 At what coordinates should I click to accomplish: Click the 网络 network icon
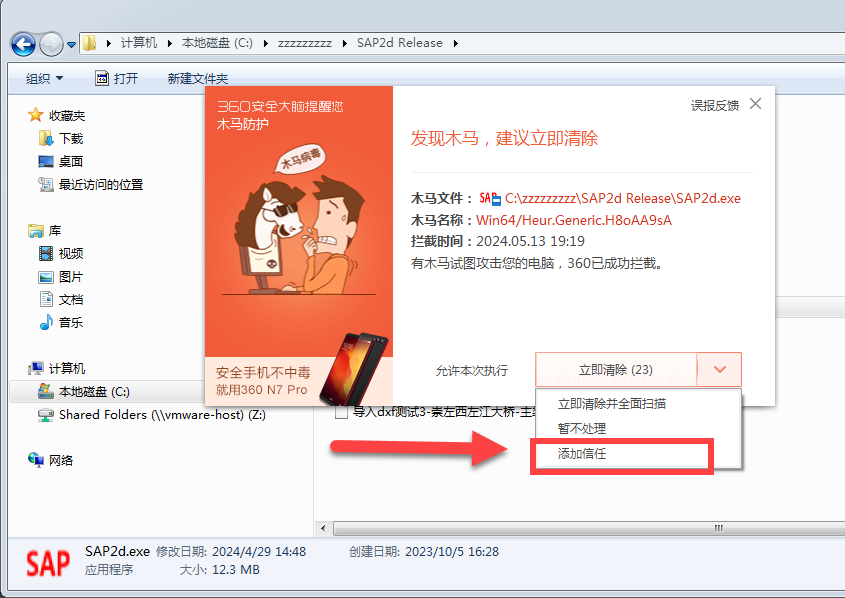coord(36,460)
